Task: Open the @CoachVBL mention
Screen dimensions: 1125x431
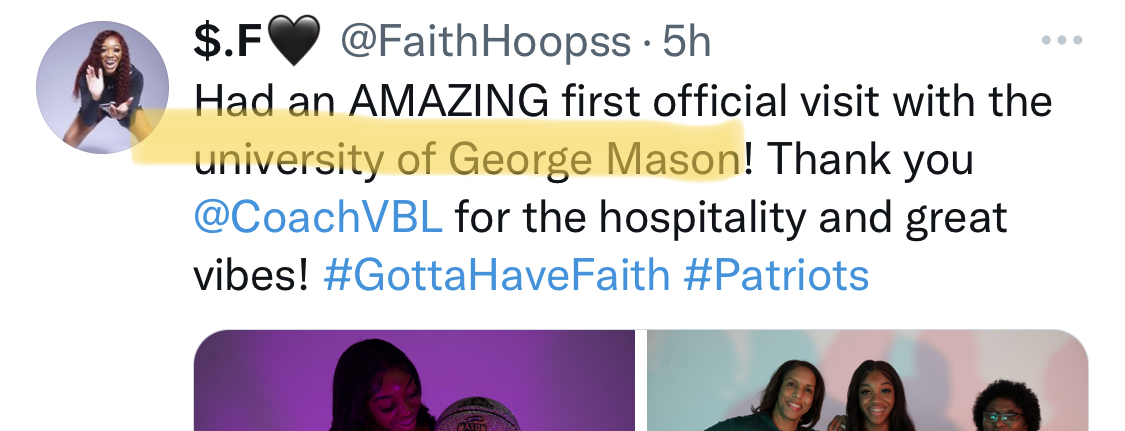Action: (x=318, y=216)
